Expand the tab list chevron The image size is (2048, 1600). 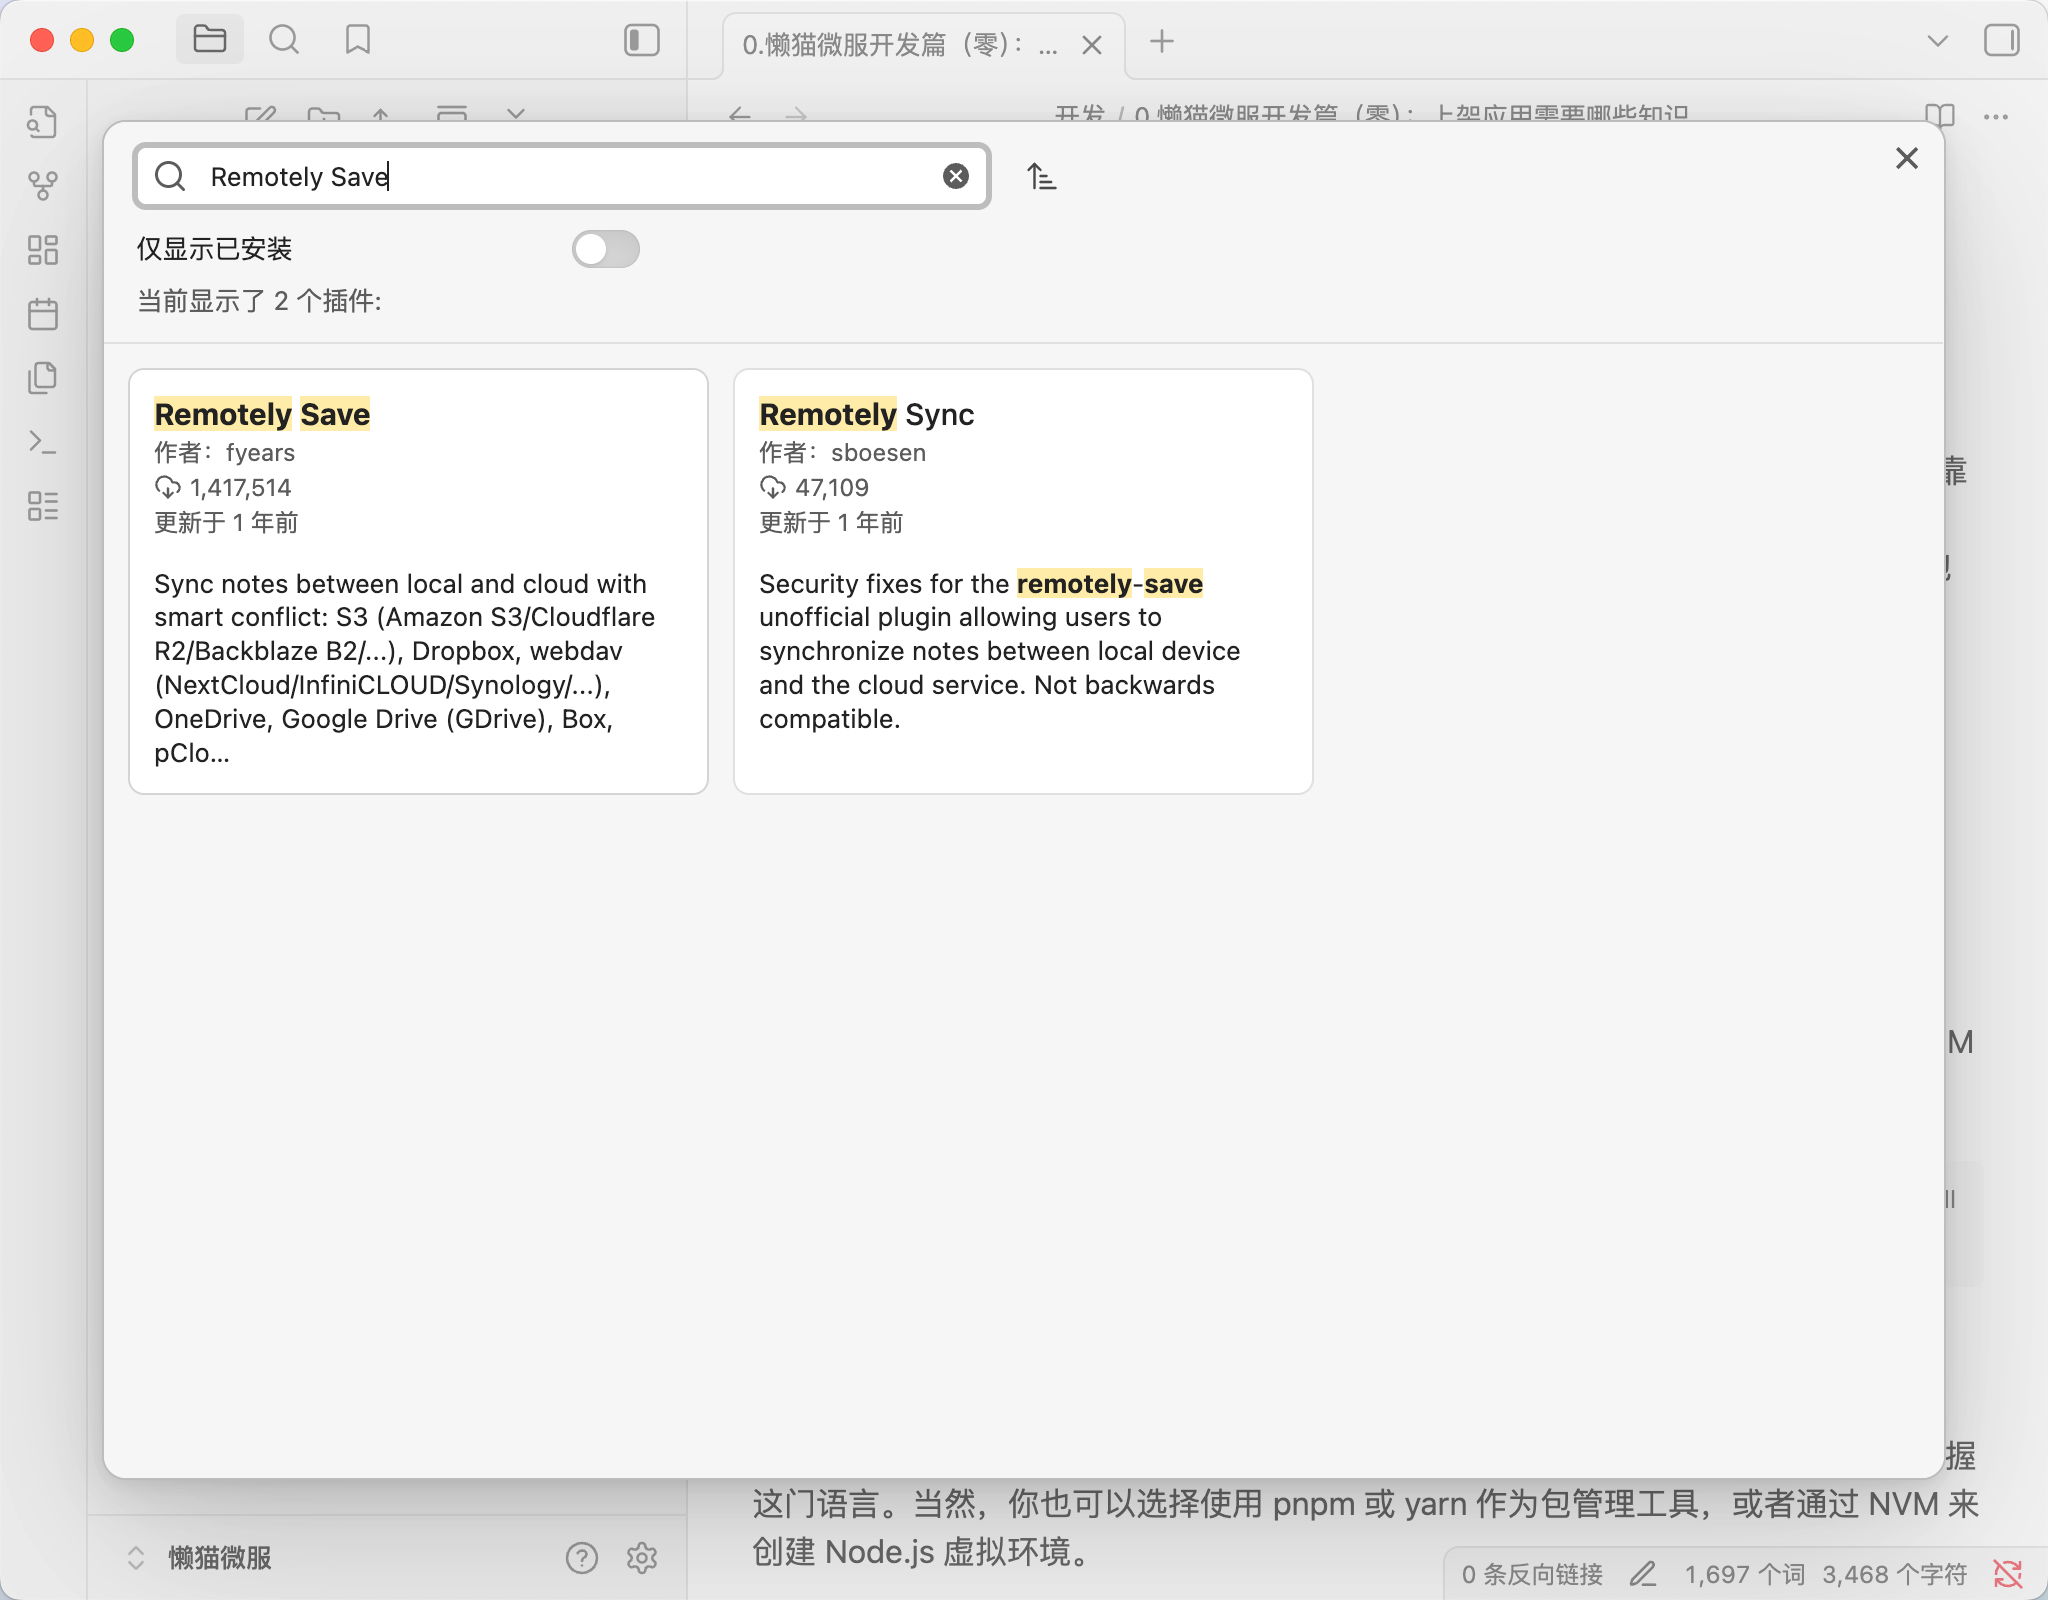[1937, 41]
